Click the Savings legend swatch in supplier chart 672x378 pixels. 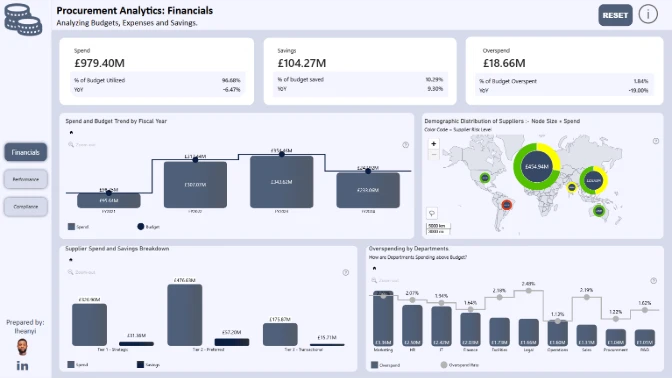[140, 364]
